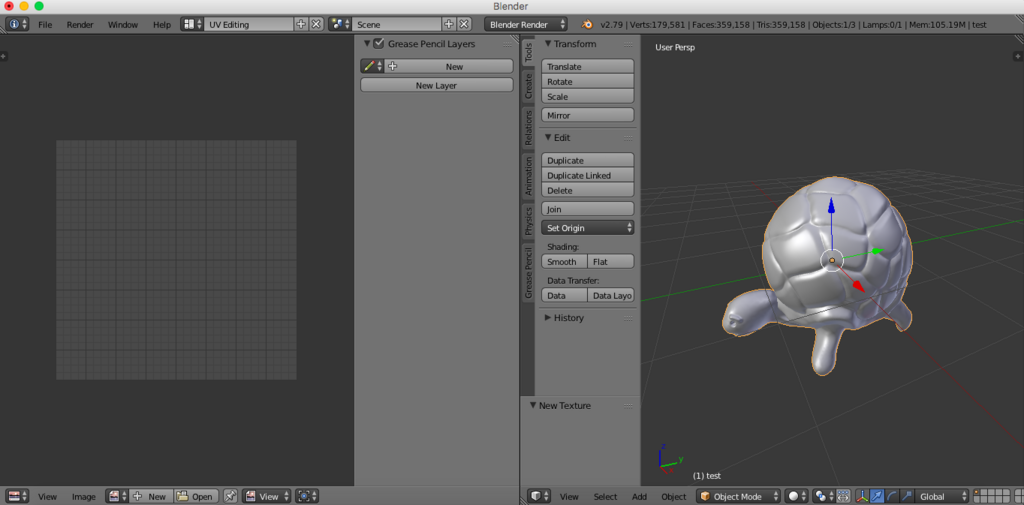
Task: Toggle Grease Pencil Layers checkbox
Action: click(x=378, y=44)
